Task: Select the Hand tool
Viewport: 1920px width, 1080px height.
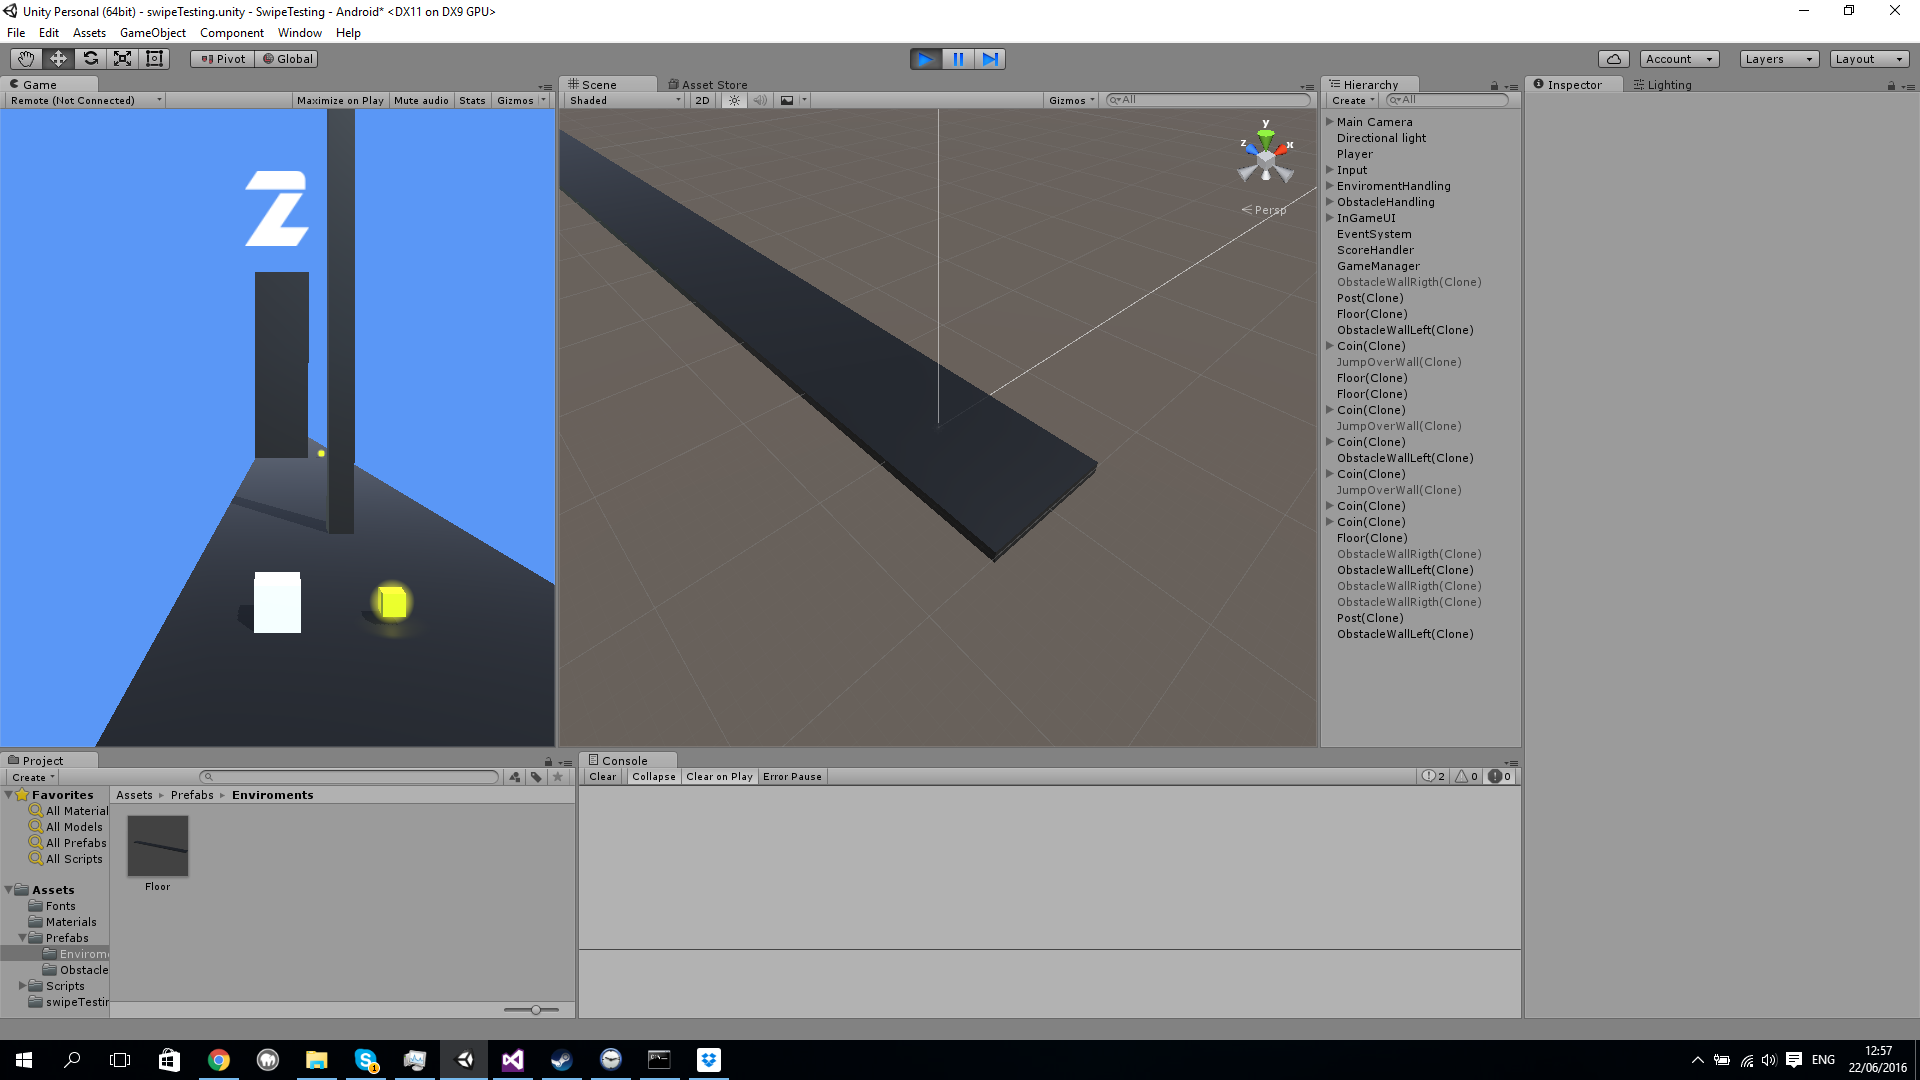Action: click(26, 59)
